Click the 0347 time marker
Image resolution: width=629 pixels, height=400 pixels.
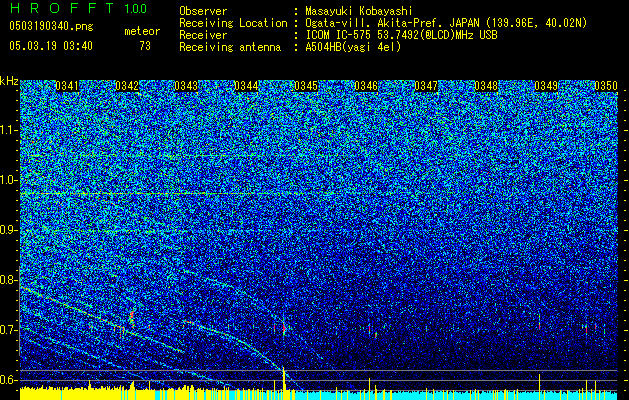coord(426,86)
